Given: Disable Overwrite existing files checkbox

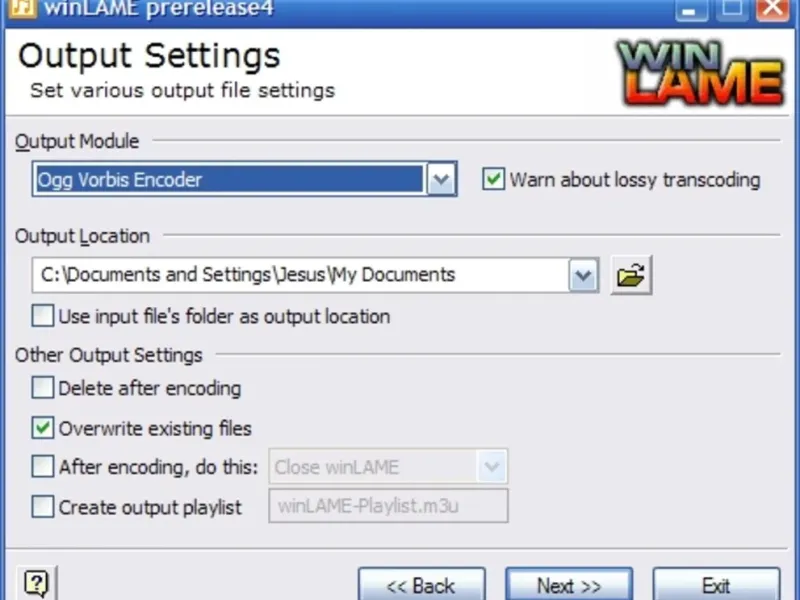Looking at the screenshot, I should 42,428.
